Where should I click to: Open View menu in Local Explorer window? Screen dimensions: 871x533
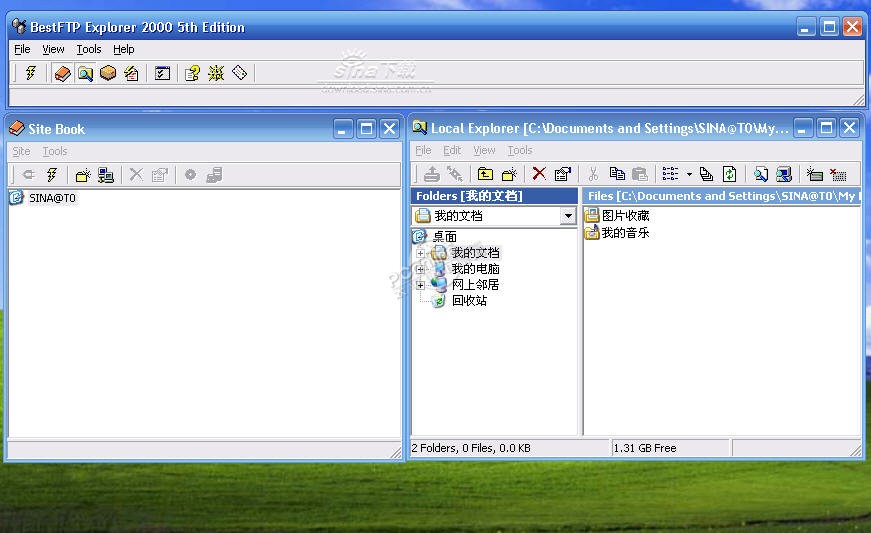(x=484, y=150)
